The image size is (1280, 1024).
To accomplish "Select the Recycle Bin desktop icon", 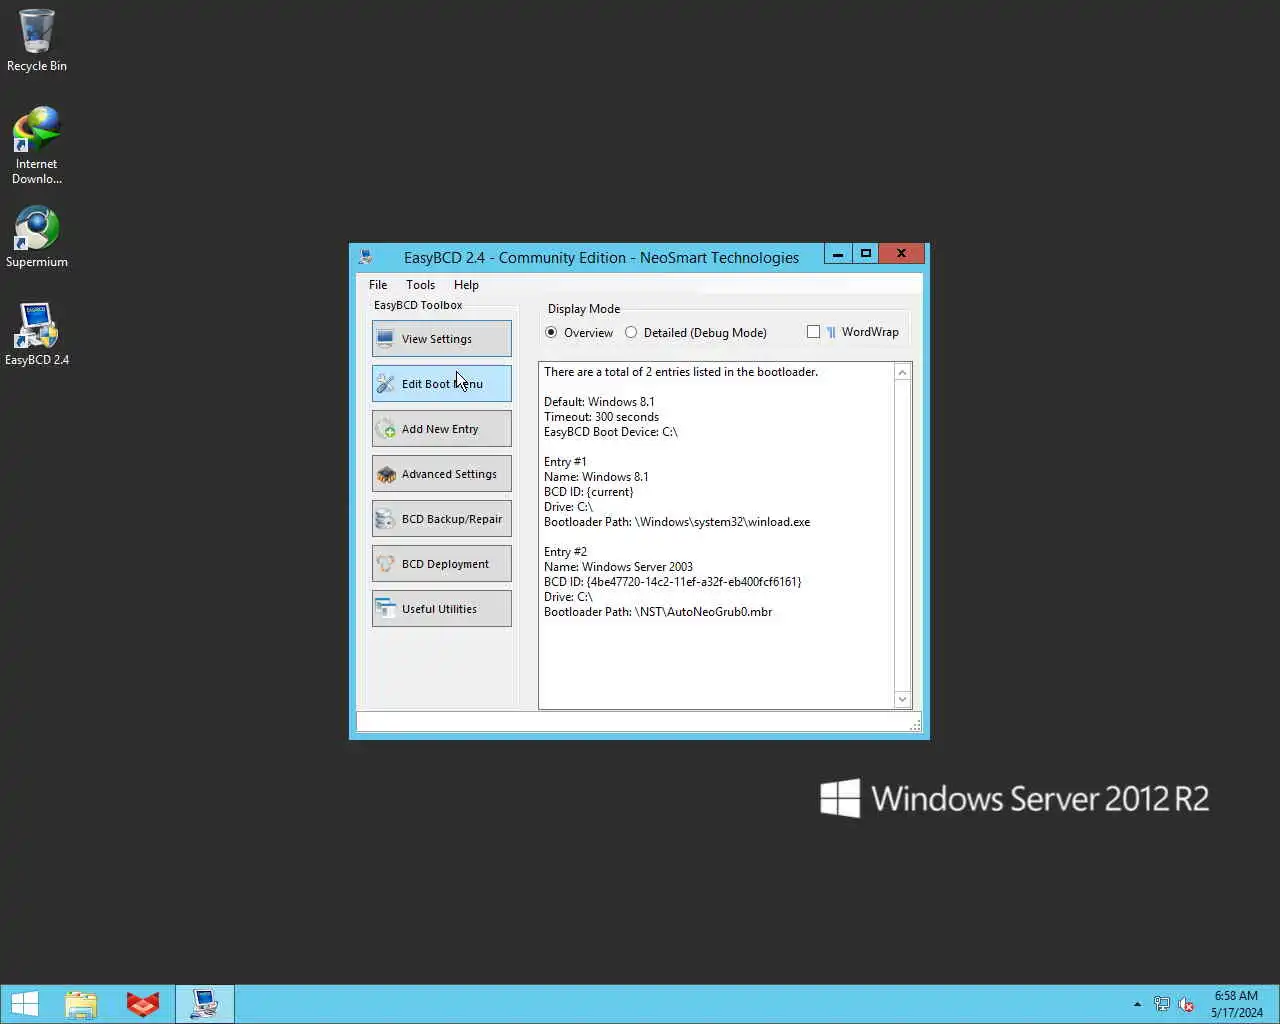I will 37,41.
